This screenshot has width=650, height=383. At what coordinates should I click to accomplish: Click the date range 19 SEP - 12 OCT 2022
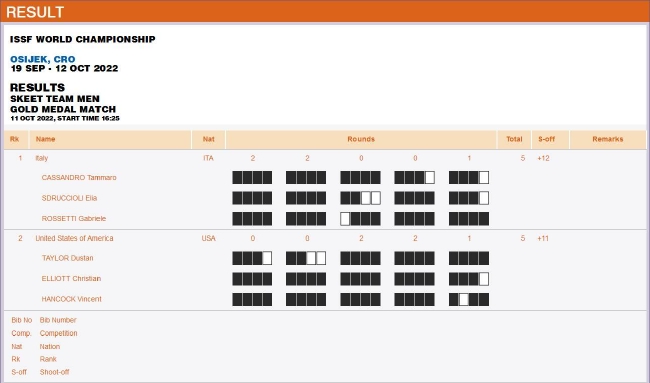pos(64,68)
